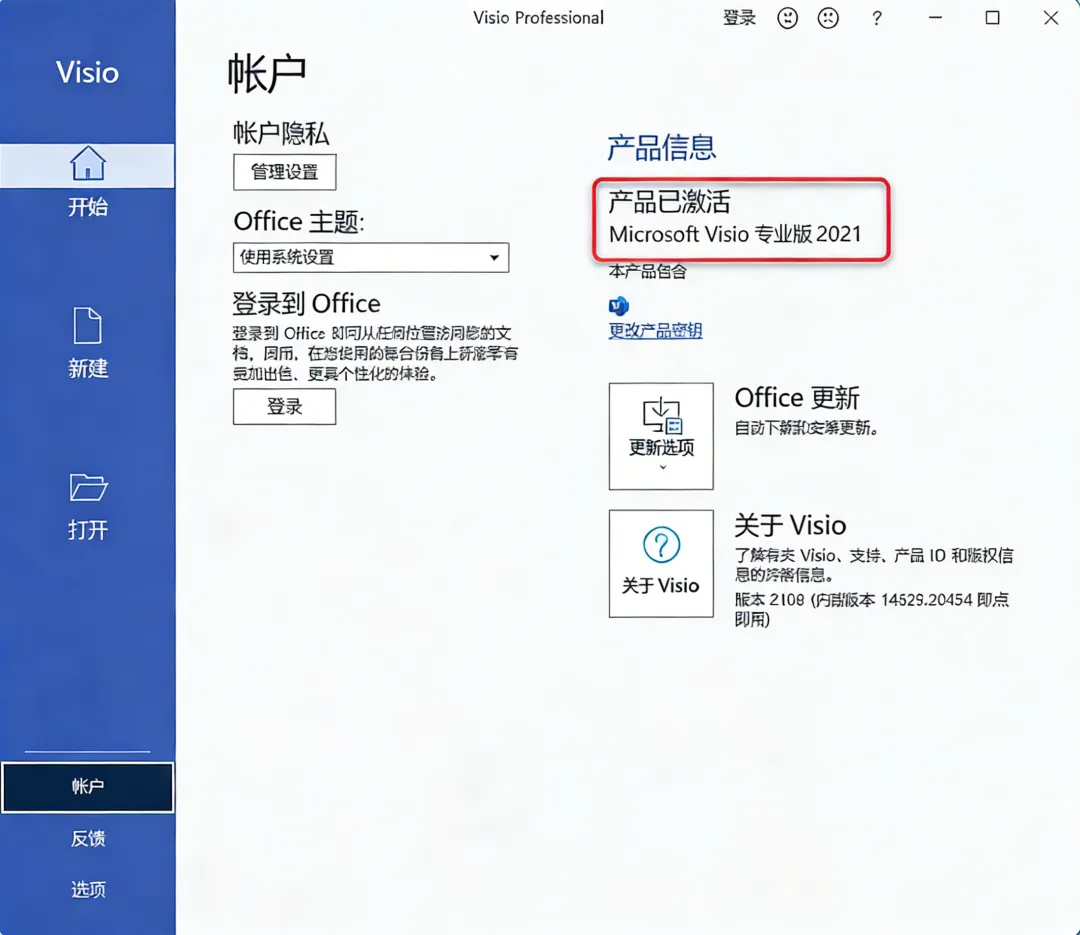This screenshot has width=1080, height=935.
Task: Click the 产品已激活 text
Action: (x=669, y=202)
